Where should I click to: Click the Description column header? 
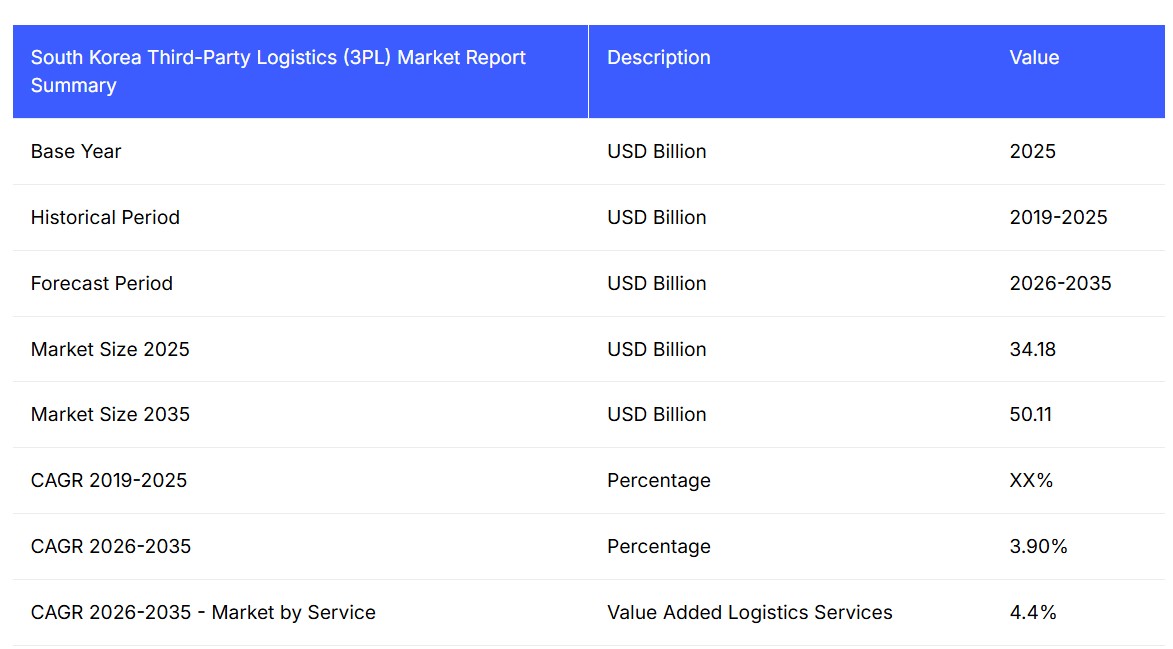659,58
